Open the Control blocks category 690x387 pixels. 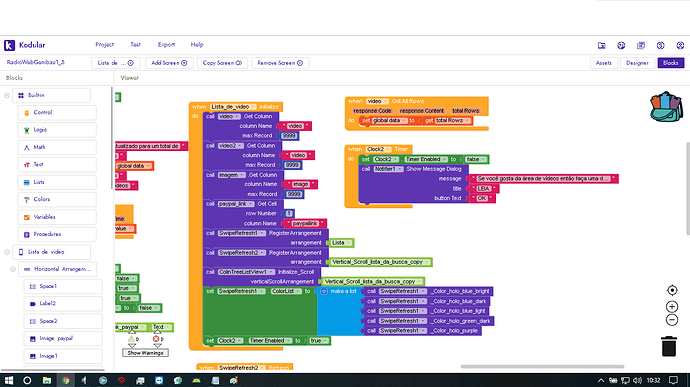click(57, 112)
